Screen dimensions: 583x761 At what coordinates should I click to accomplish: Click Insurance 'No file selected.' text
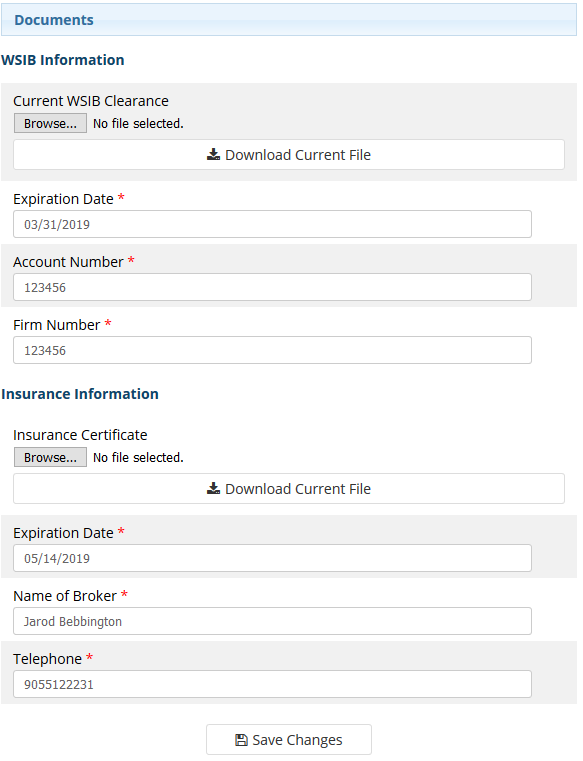138,458
